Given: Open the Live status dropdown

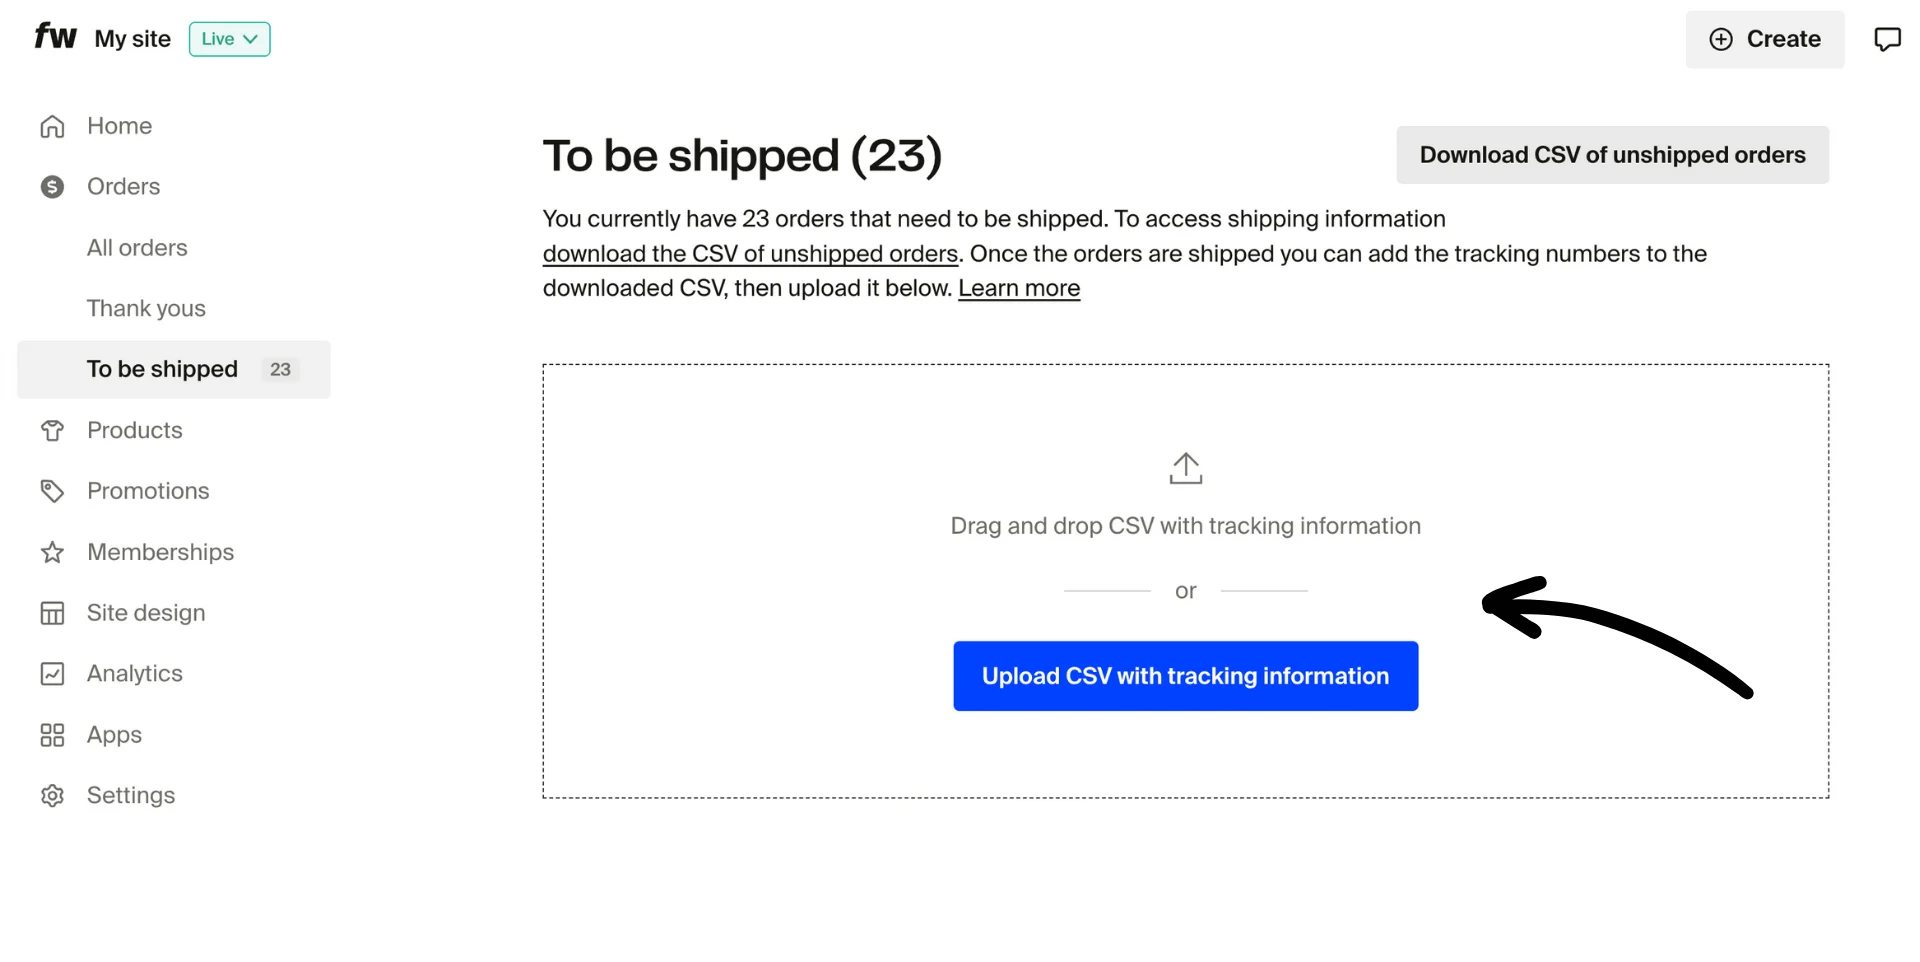Looking at the screenshot, I should pyautogui.click(x=229, y=39).
